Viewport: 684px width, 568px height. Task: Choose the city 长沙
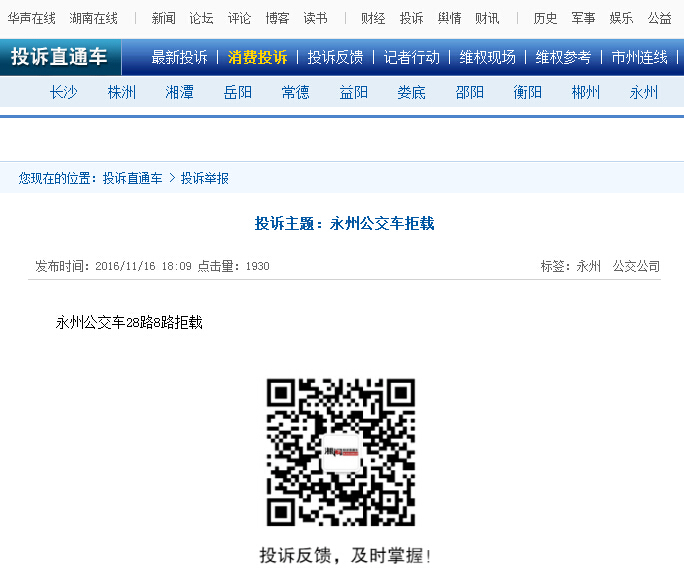[x=63, y=92]
